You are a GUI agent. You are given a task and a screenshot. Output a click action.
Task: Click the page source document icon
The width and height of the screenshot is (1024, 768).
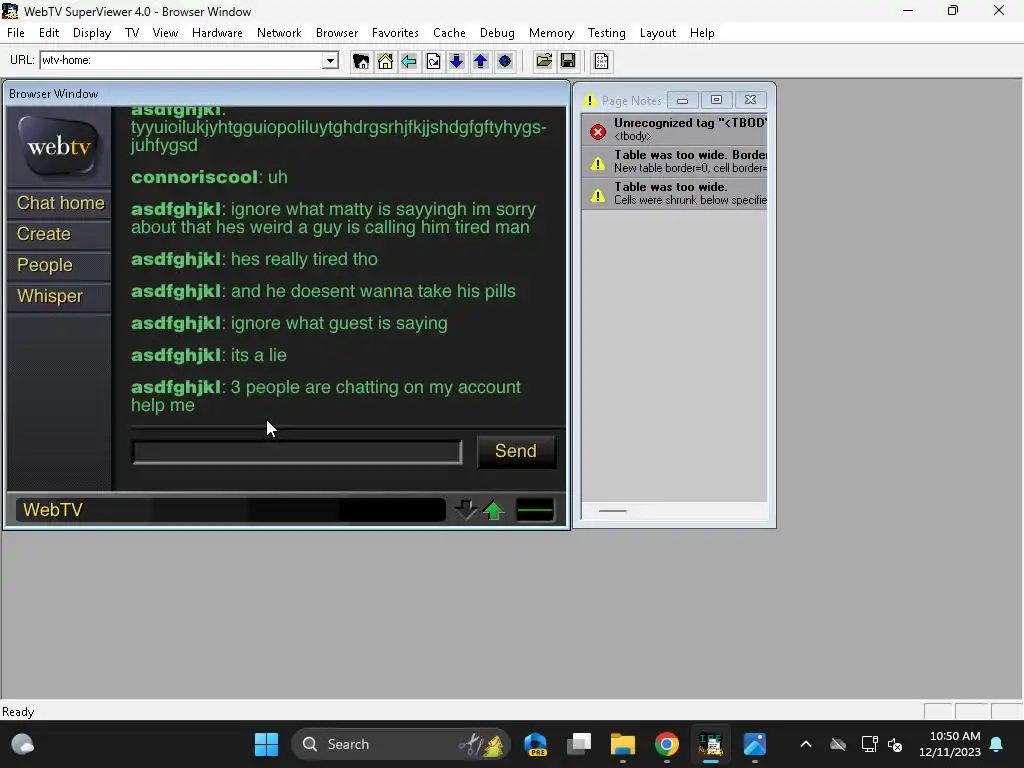601,61
